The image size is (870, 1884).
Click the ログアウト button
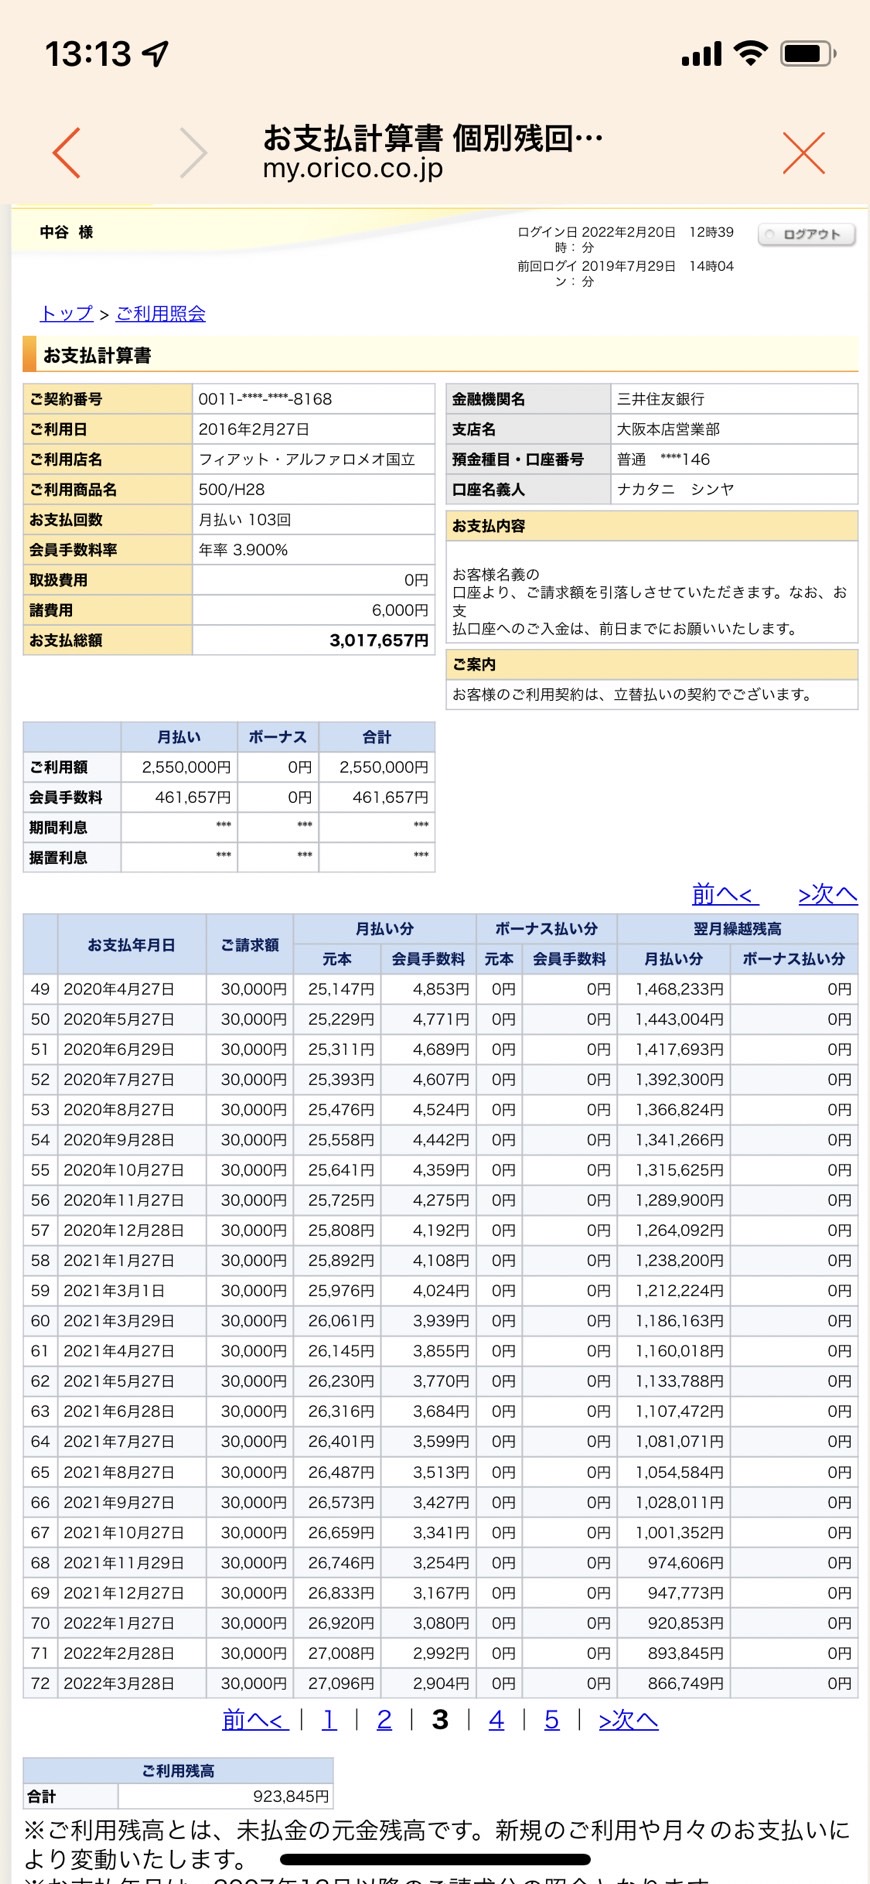(807, 235)
